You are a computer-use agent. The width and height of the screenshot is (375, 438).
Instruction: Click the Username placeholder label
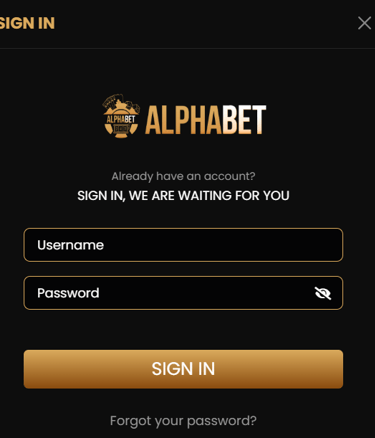point(70,245)
